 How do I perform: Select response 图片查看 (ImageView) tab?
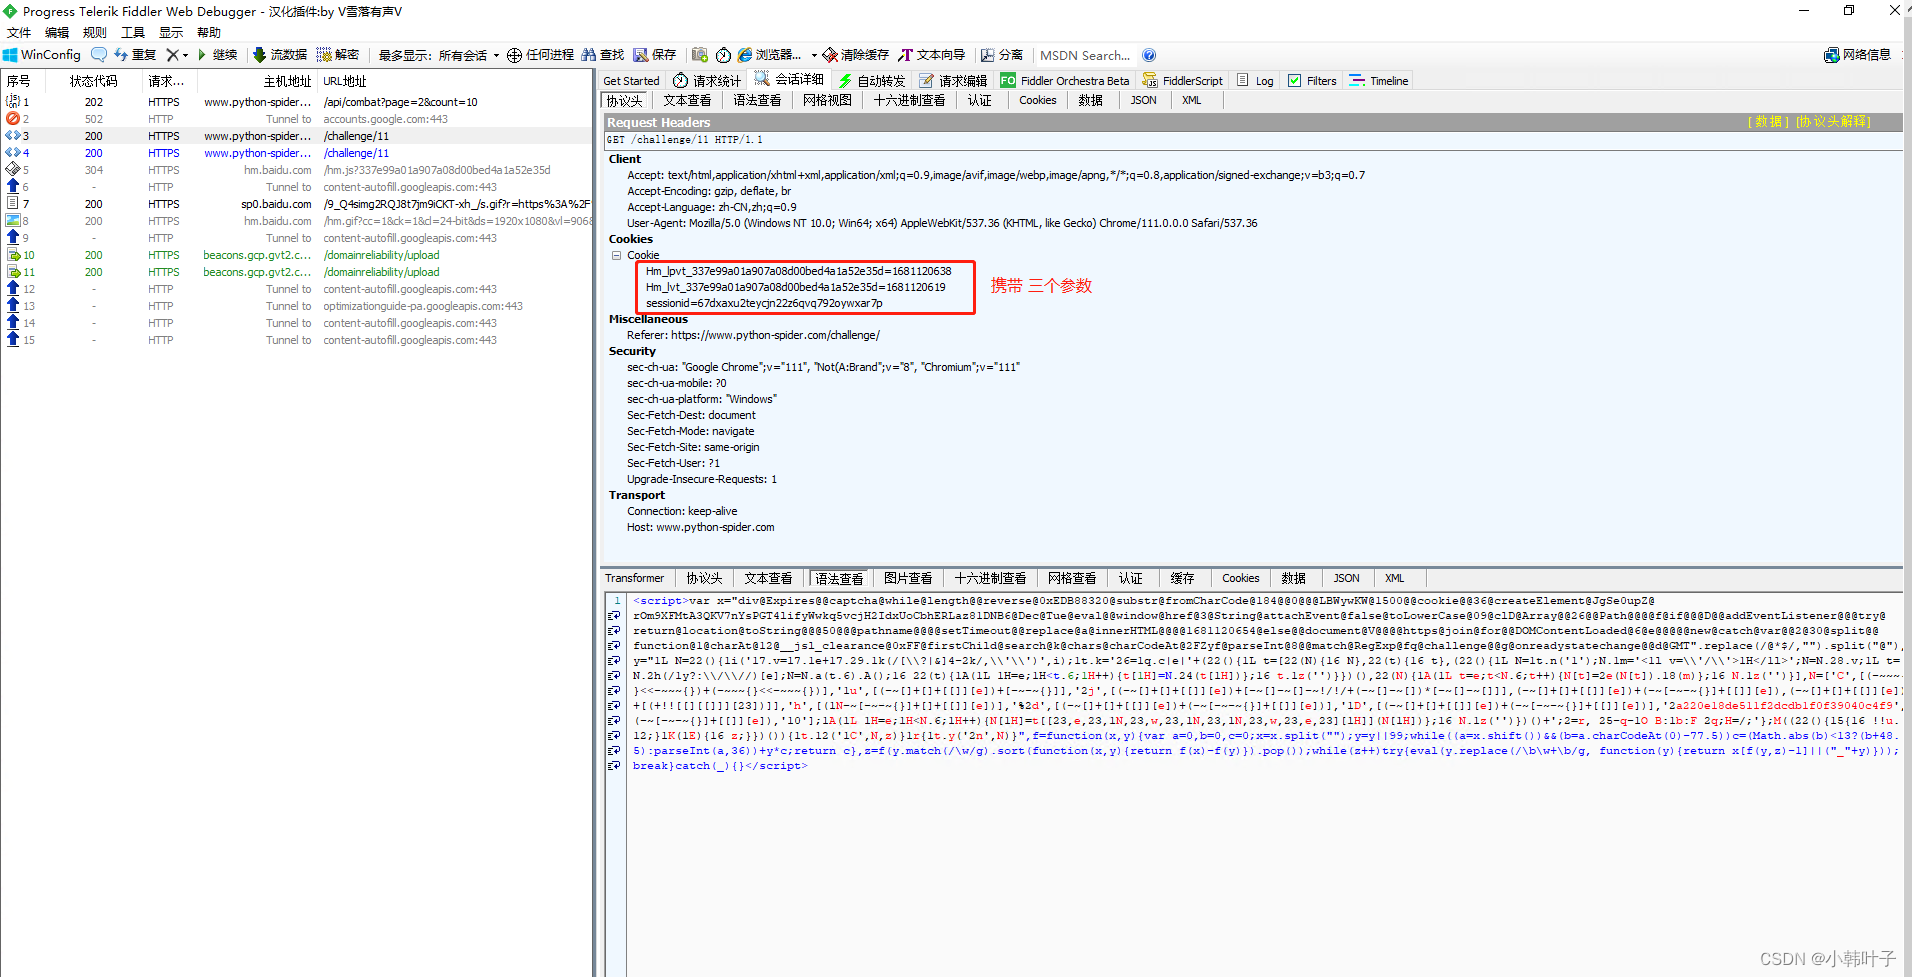(908, 578)
